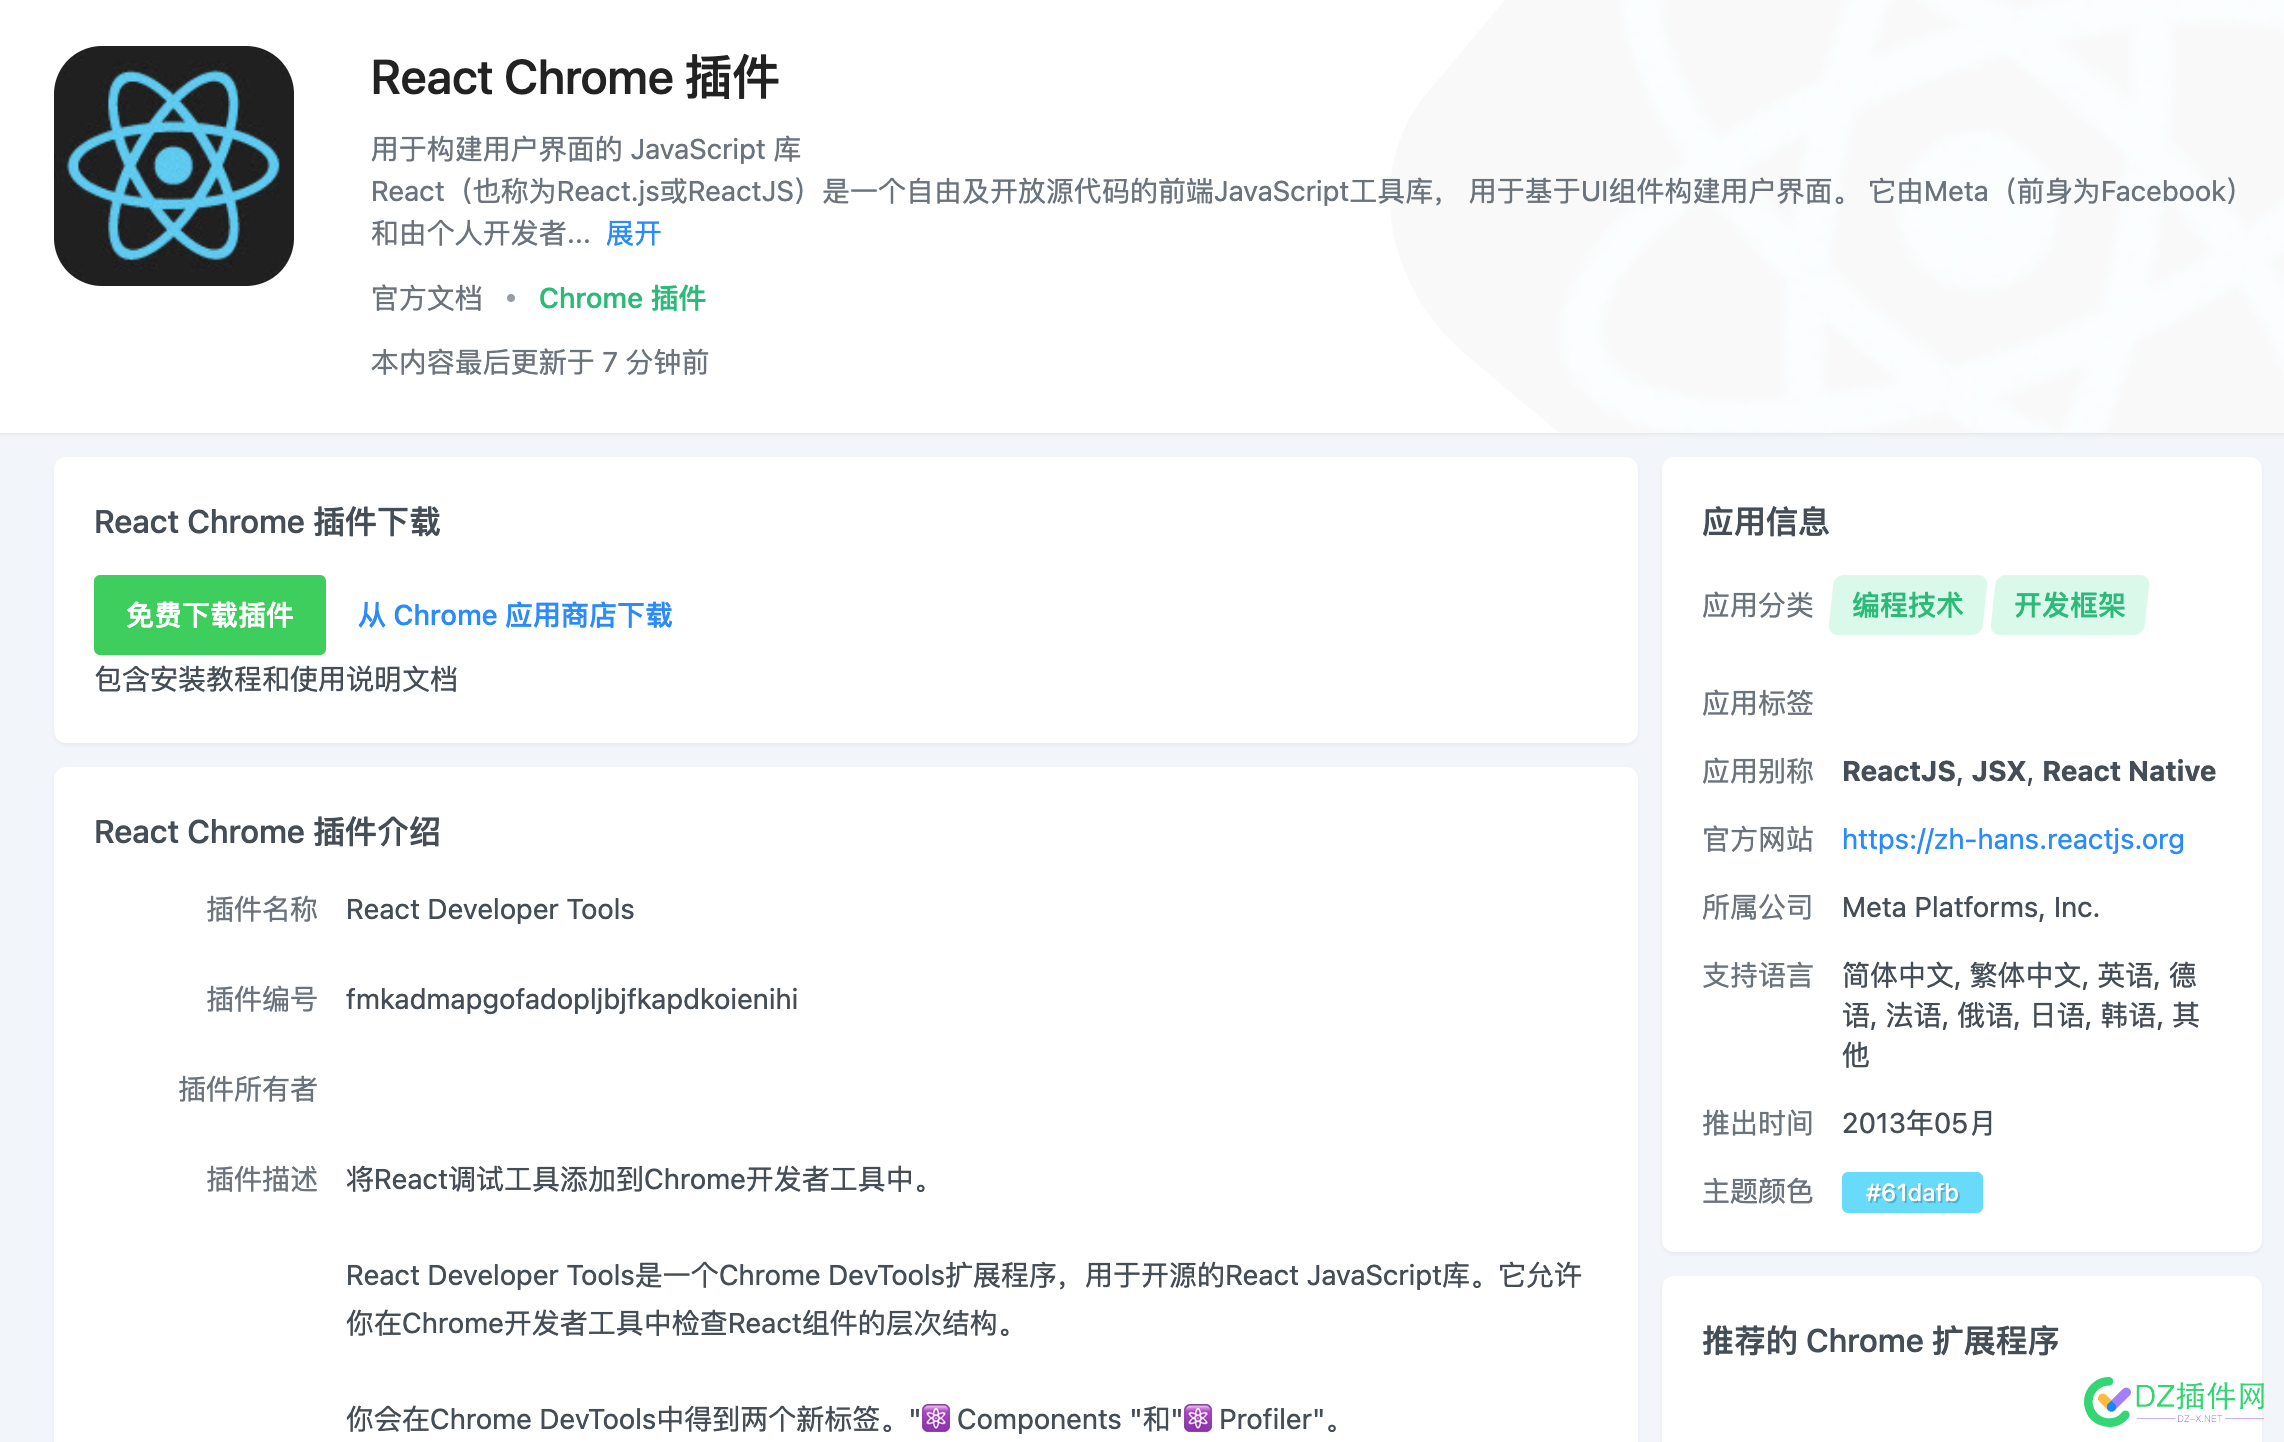Screen dimensions: 2284x1442
Task: Open the 官方文档 tab
Action: coord(427,298)
